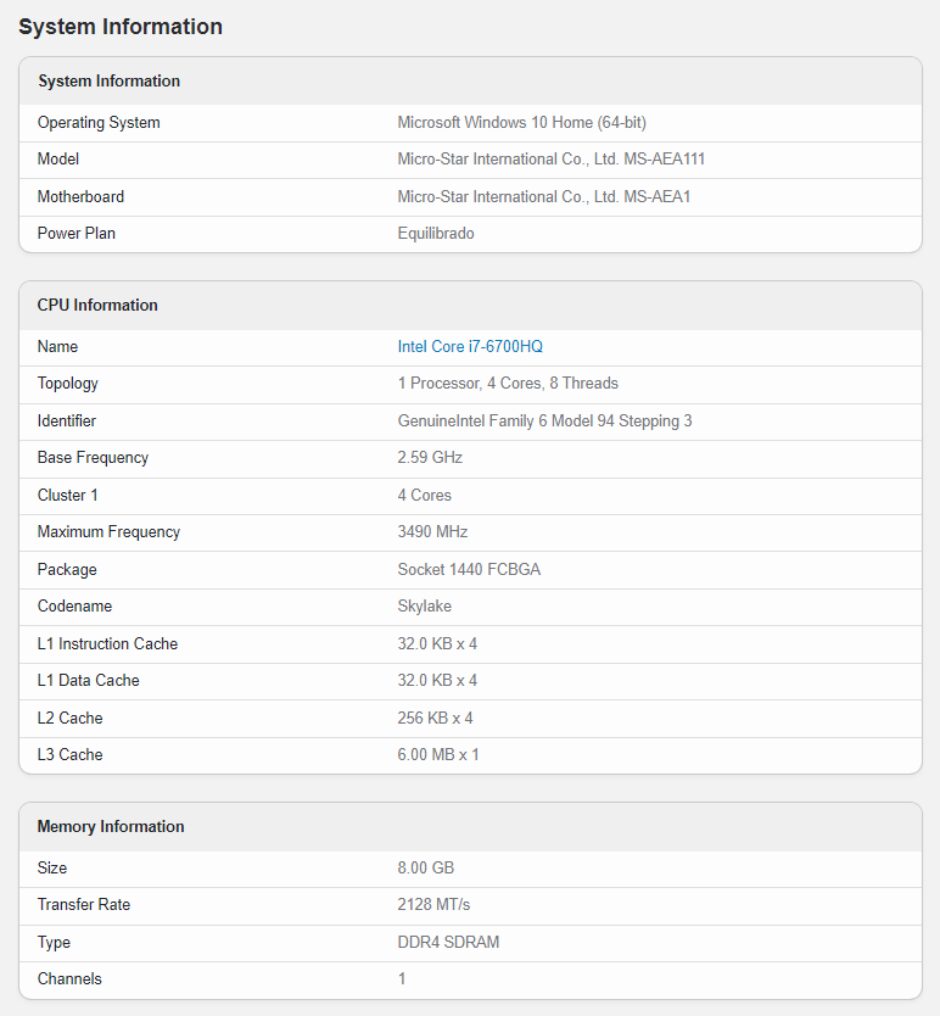This screenshot has width=940, height=1016.
Task: Click the 'L3 Cache' label
Action: [70, 755]
